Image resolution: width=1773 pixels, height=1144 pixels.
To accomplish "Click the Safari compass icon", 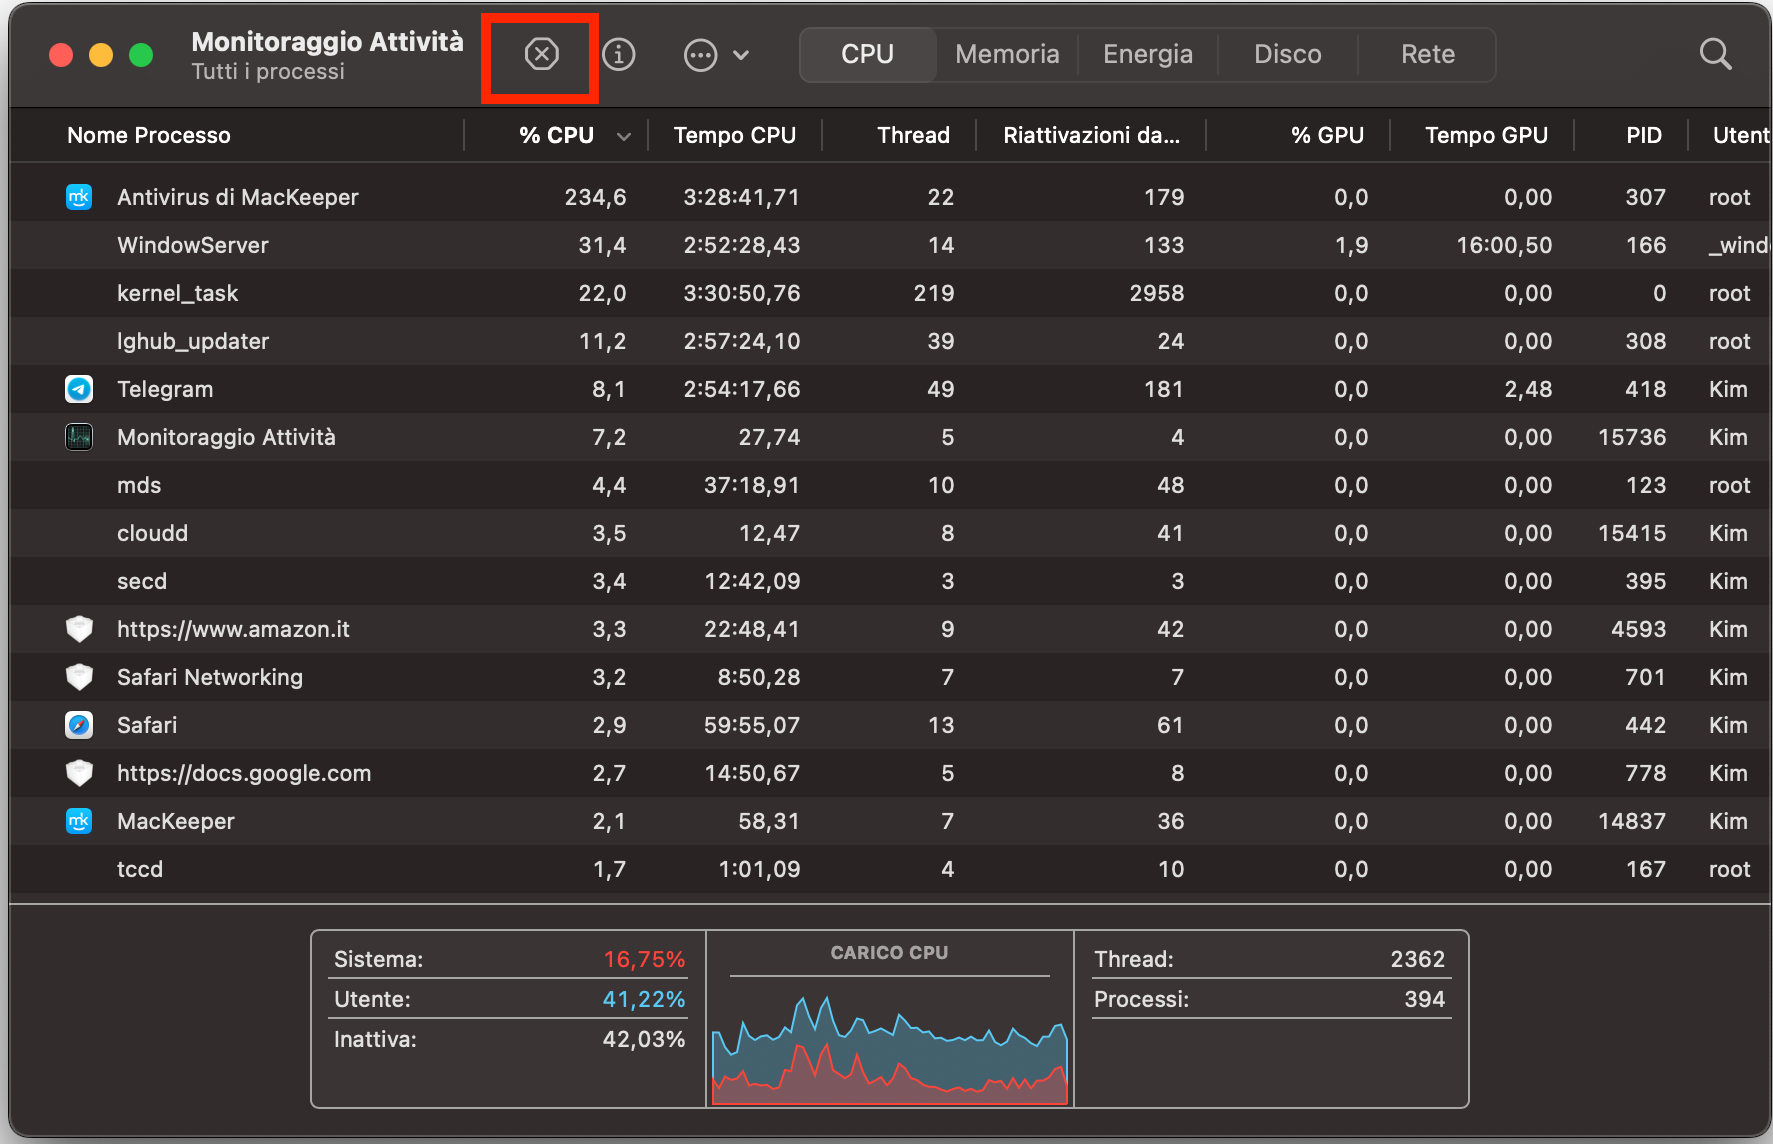I will [79, 725].
